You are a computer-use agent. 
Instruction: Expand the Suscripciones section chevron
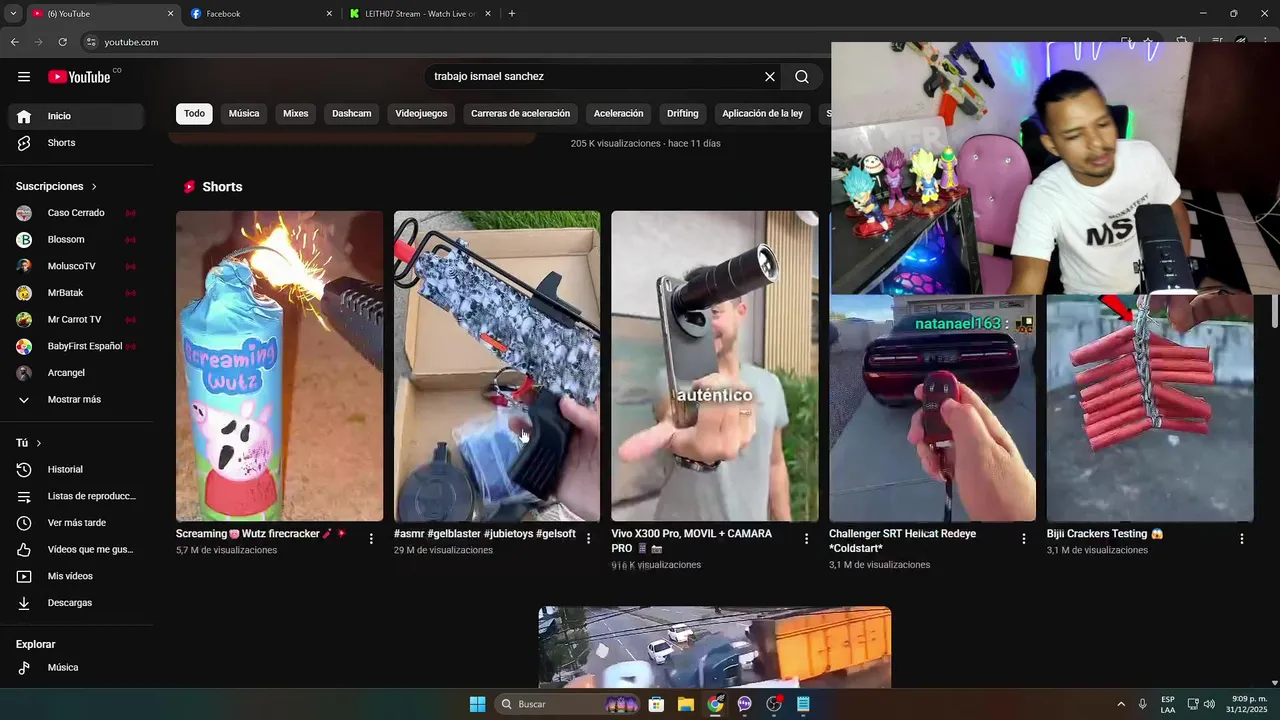[x=94, y=187]
